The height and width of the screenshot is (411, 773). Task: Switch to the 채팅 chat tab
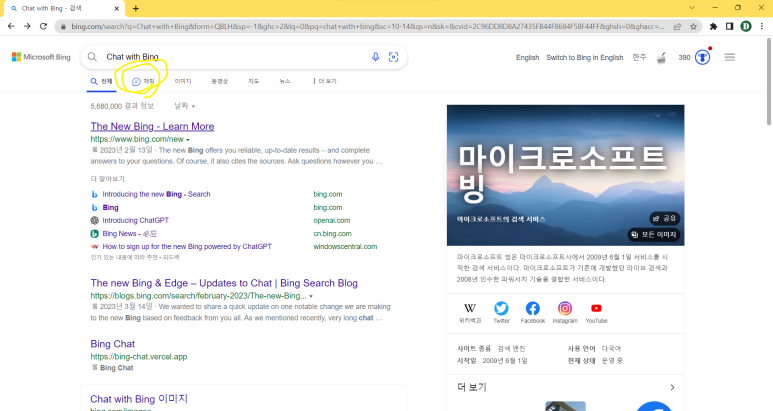tap(143, 81)
